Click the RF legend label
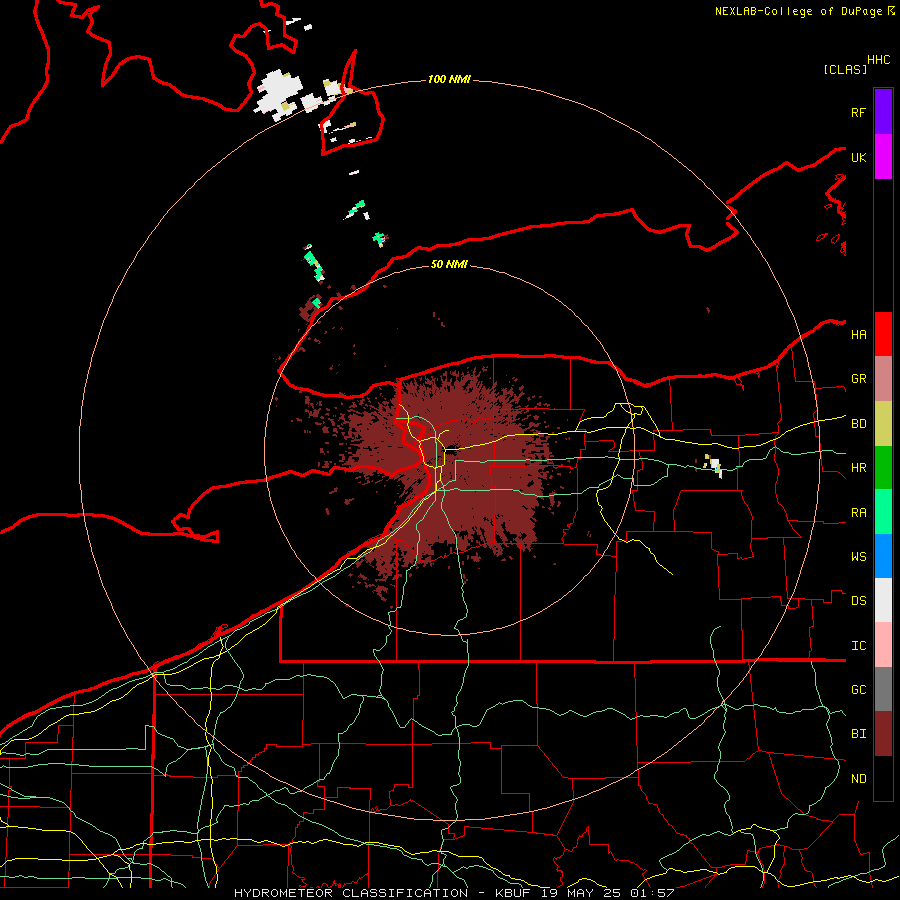 [858, 112]
